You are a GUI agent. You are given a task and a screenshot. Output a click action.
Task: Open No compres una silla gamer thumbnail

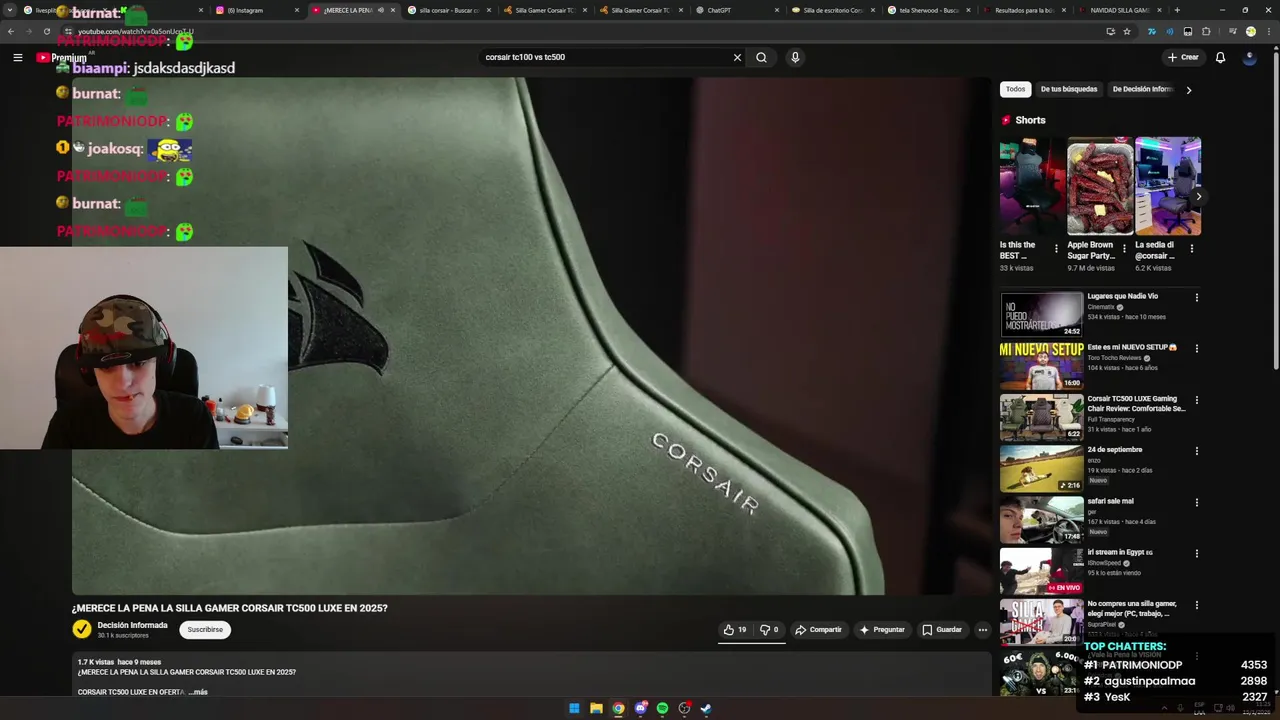pos(1041,621)
